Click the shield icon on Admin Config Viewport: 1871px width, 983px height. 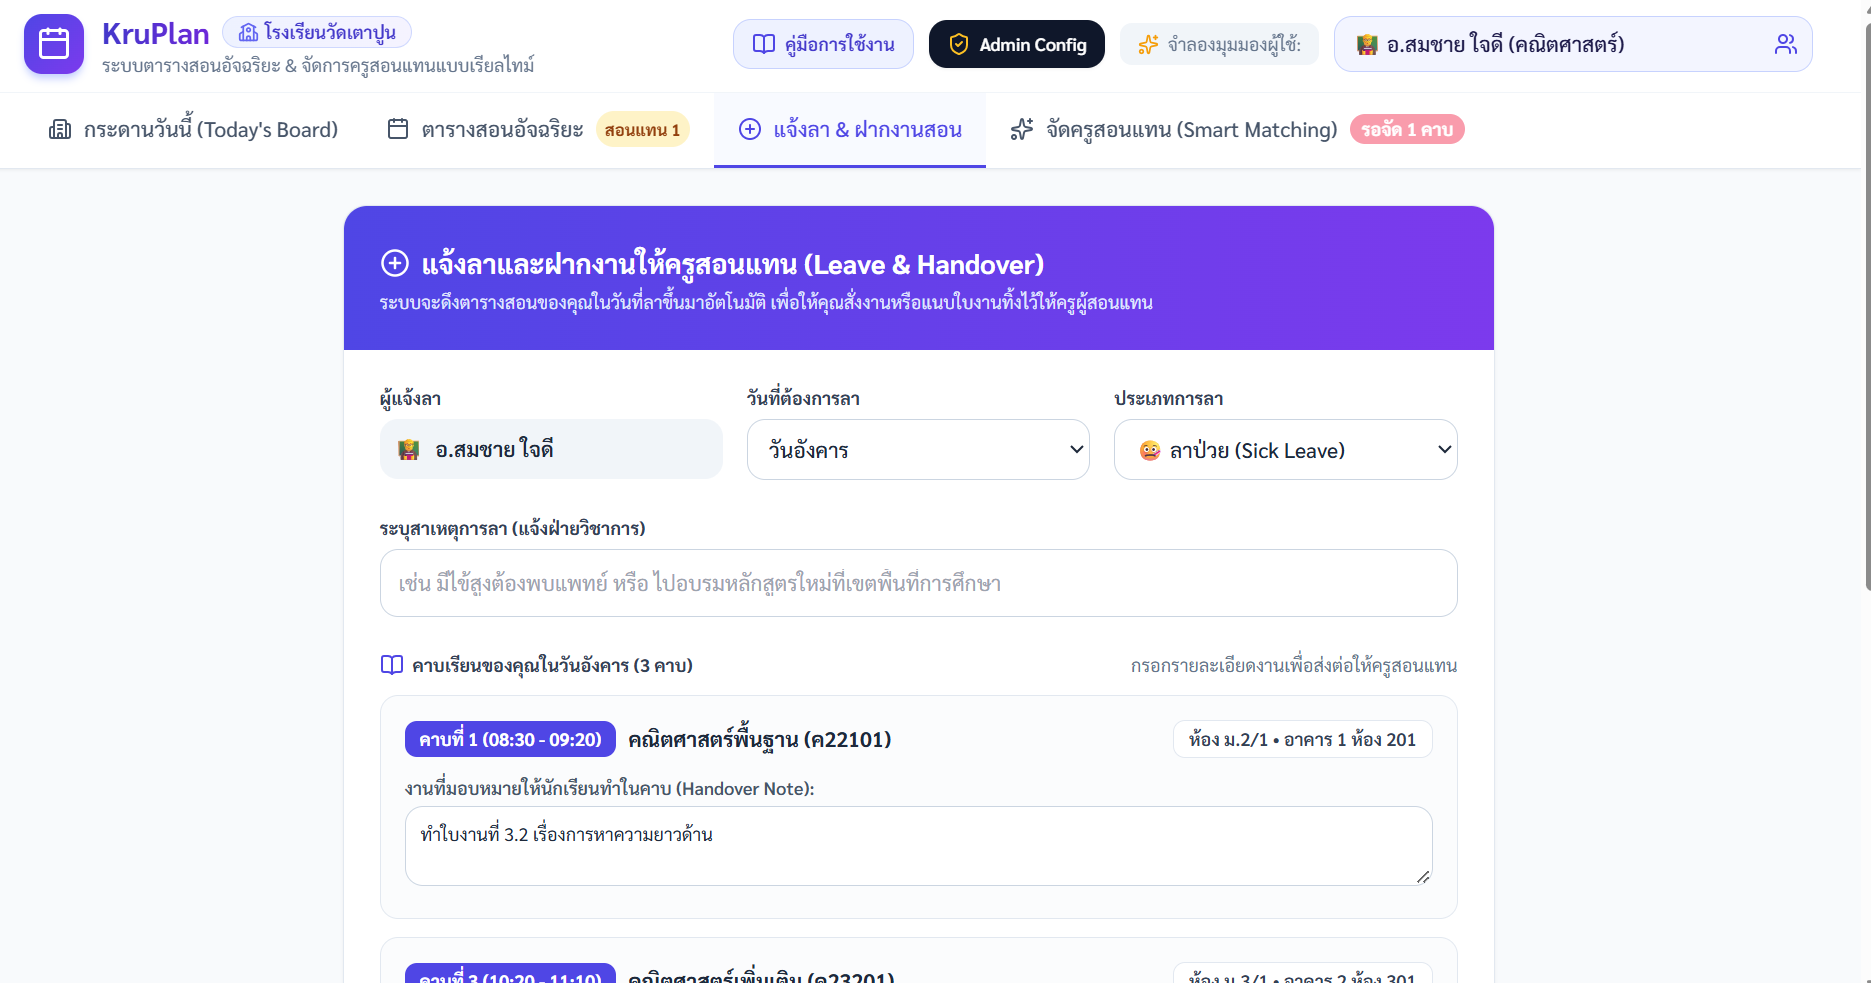click(x=958, y=44)
